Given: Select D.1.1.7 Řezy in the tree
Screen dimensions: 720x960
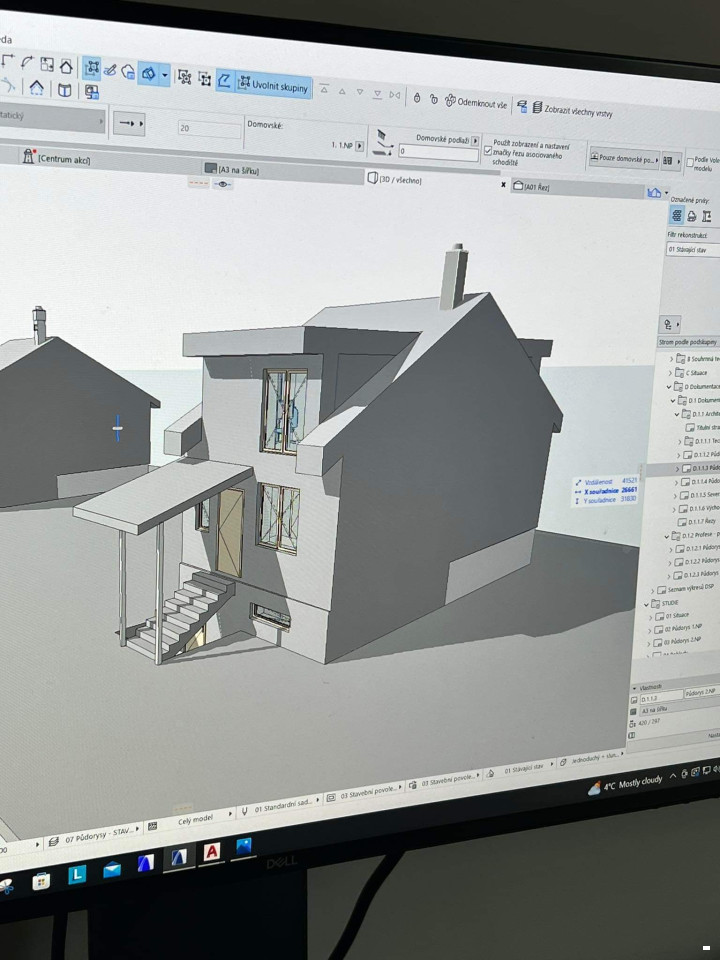Looking at the screenshot, I should 697,522.
